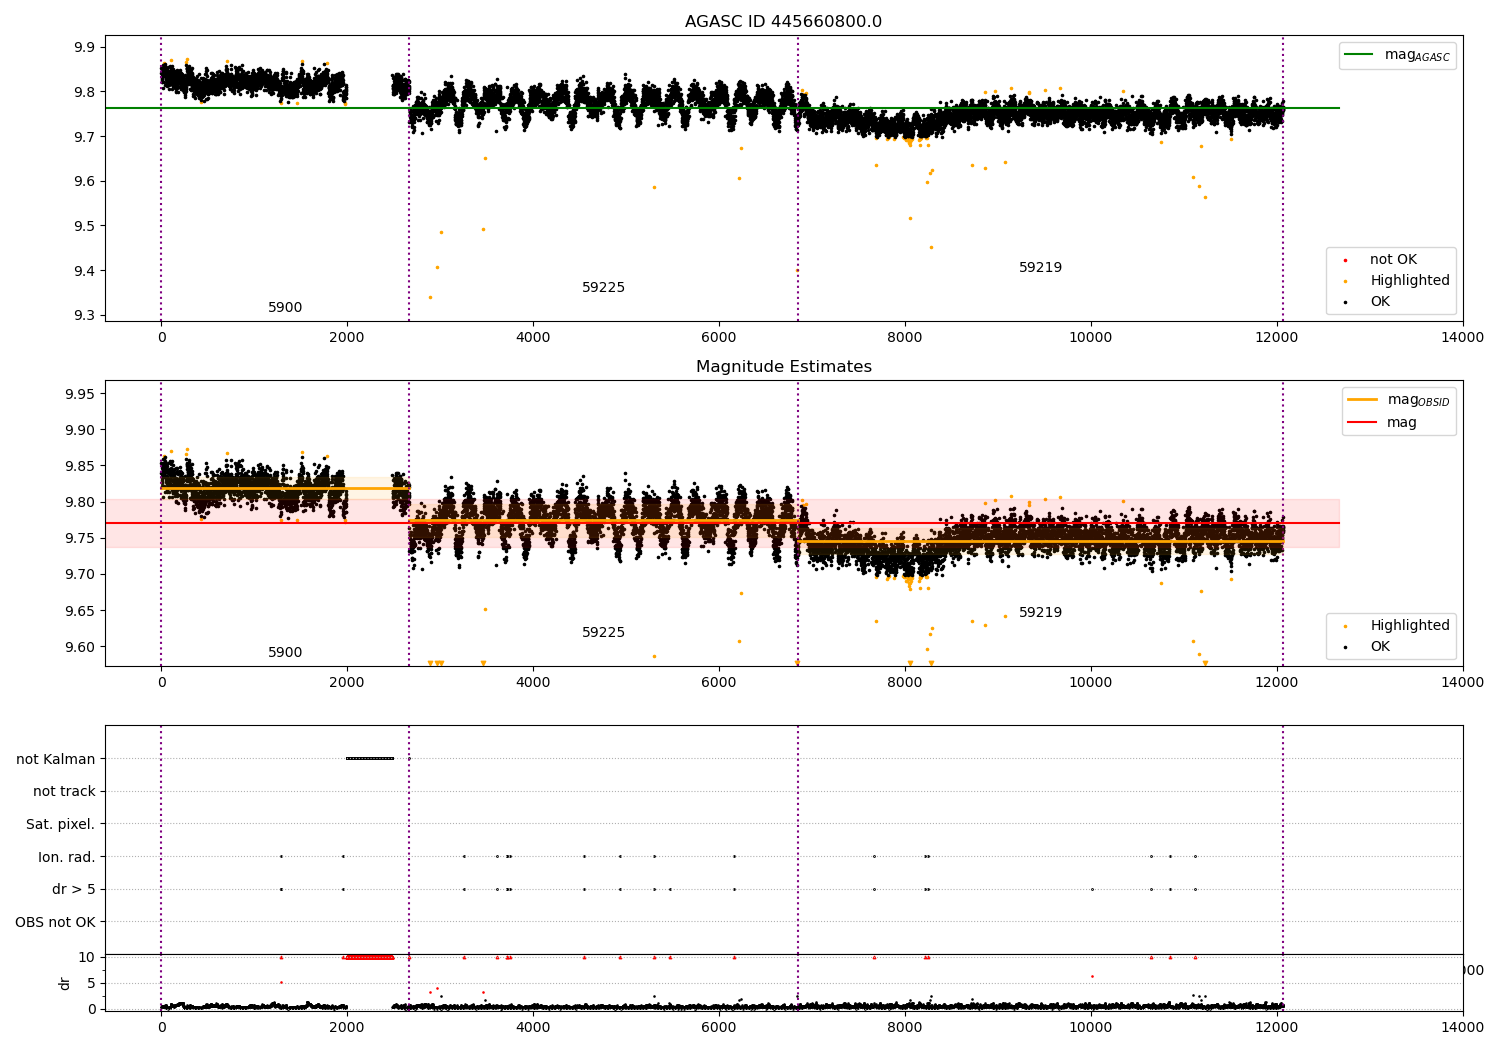Click the black 'not Kalman' marker run near 2000
1500x1050 pixels.
click(x=370, y=758)
